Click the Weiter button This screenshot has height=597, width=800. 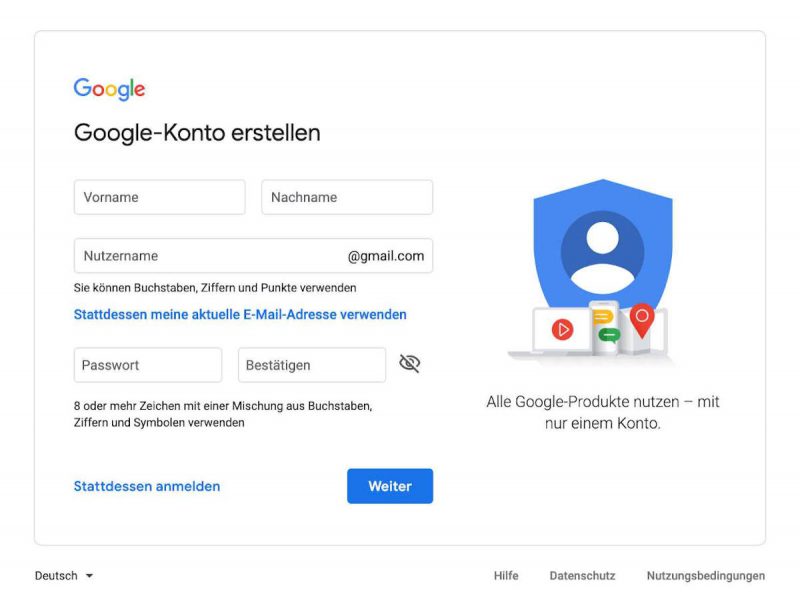[x=390, y=486]
